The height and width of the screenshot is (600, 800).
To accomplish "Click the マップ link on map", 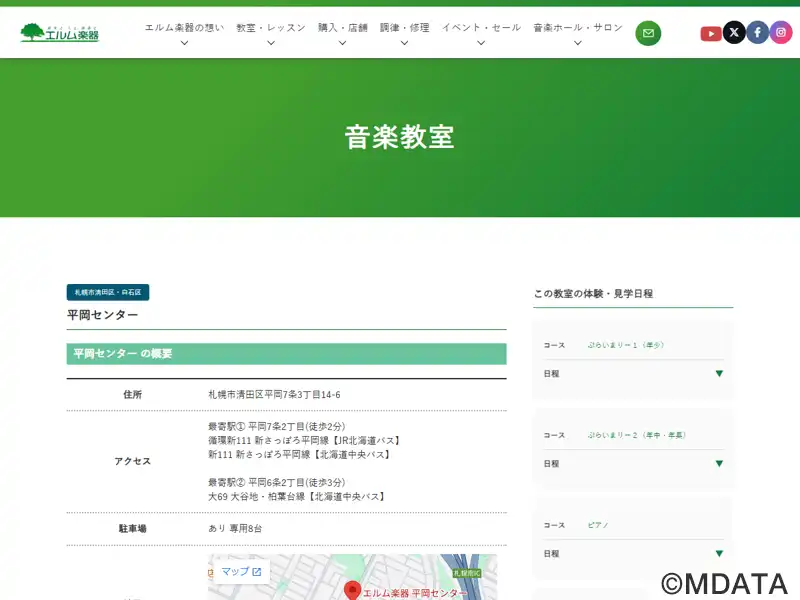I will point(235,572).
